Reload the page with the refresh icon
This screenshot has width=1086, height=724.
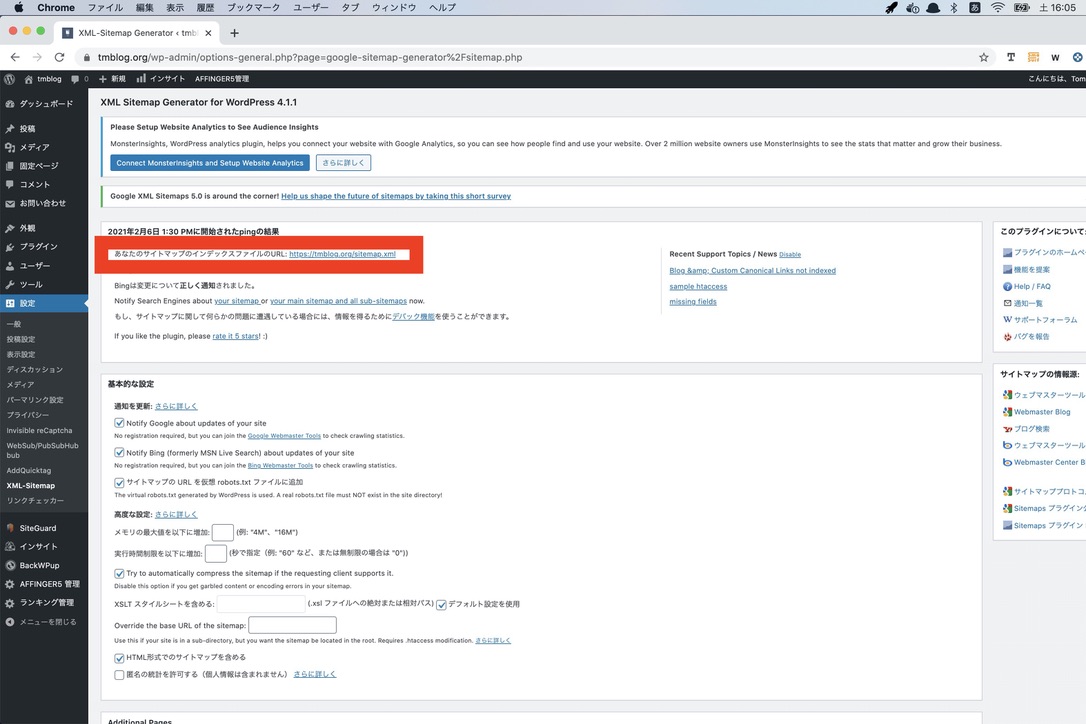click(x=60, y=58)
